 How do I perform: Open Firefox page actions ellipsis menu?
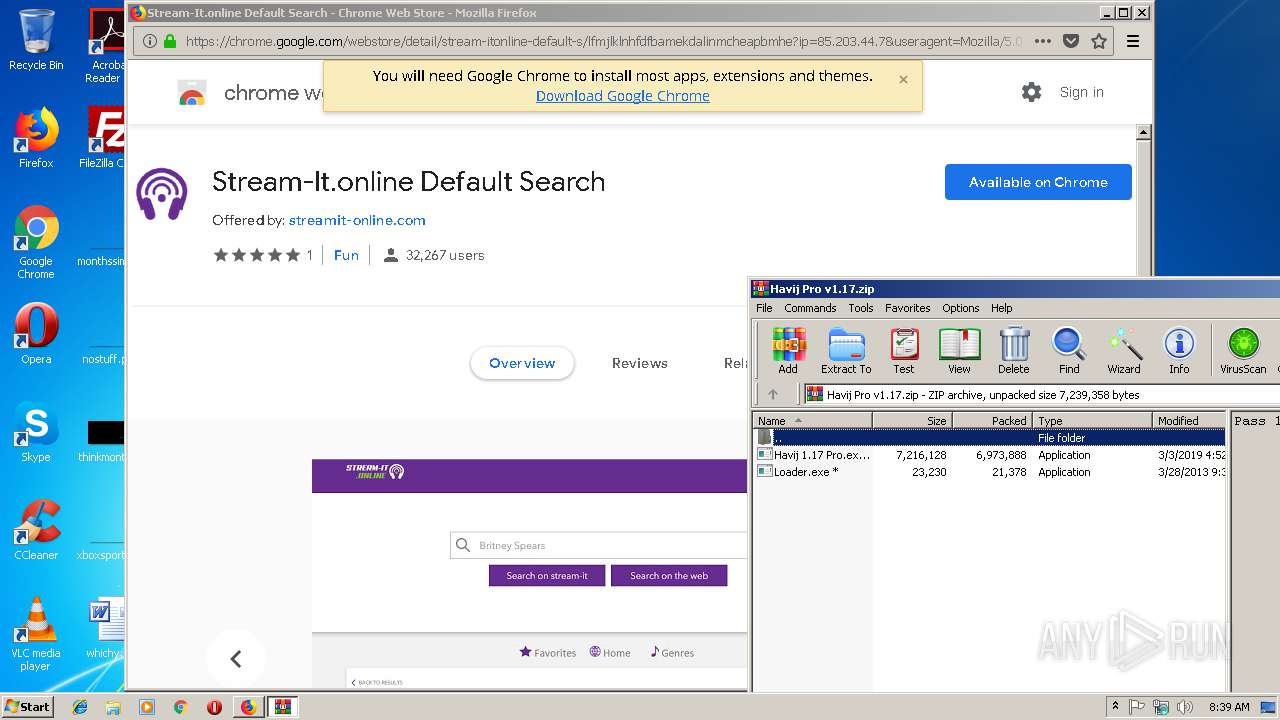[x=1042, y=41]
